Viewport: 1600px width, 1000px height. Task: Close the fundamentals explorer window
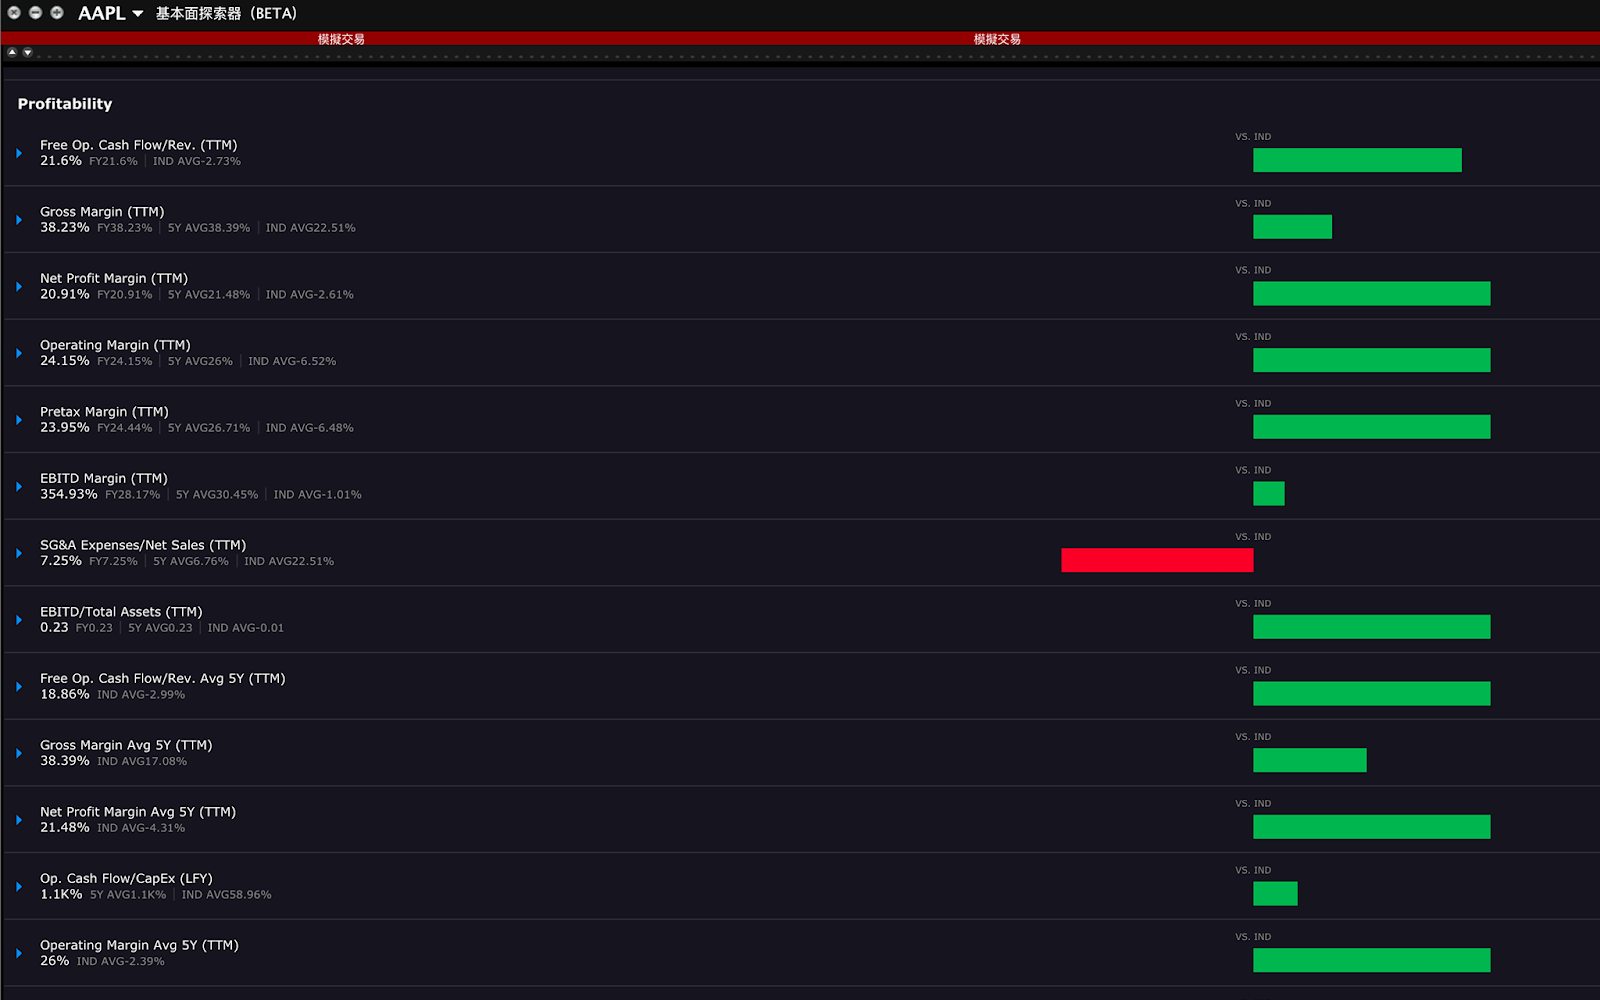(14, 13)
